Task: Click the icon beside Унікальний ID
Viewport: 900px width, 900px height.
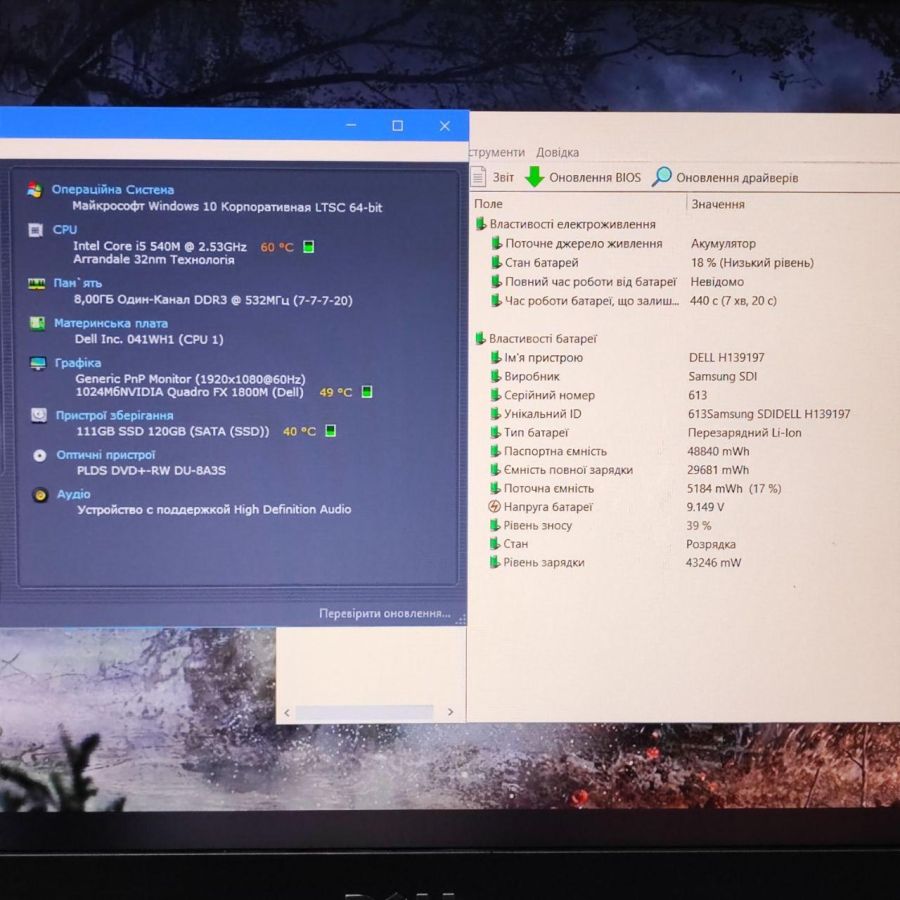Action: [496, 414]
